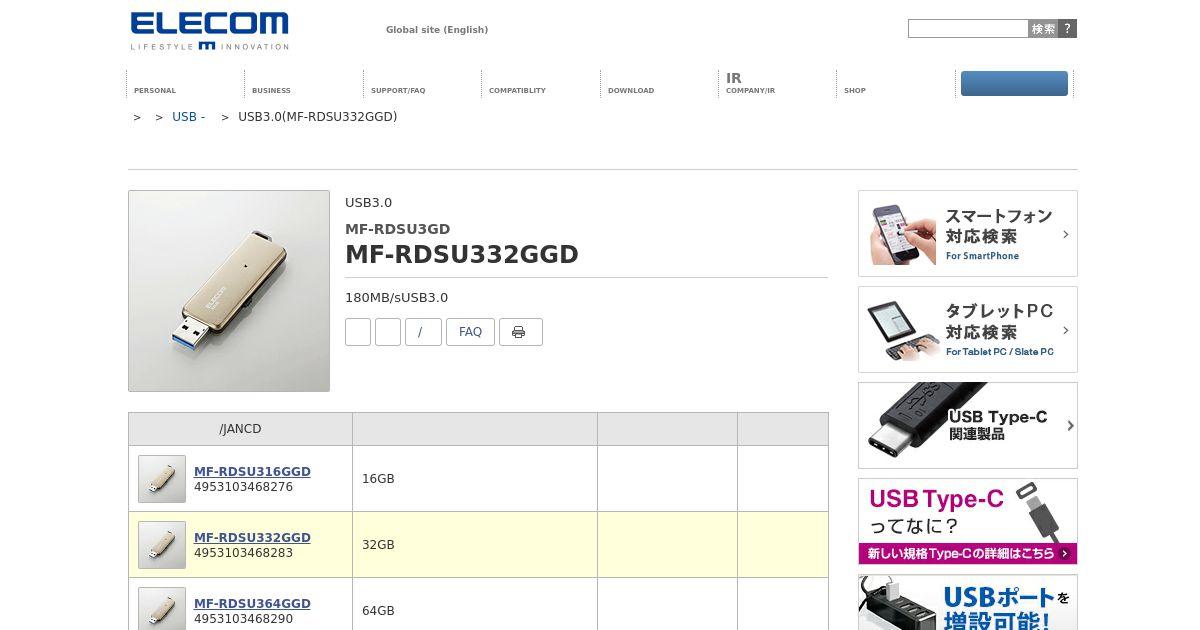The image size is (1200, 630).
Task: Click the blue button in navigation bar
Action: click(1014, 84)
